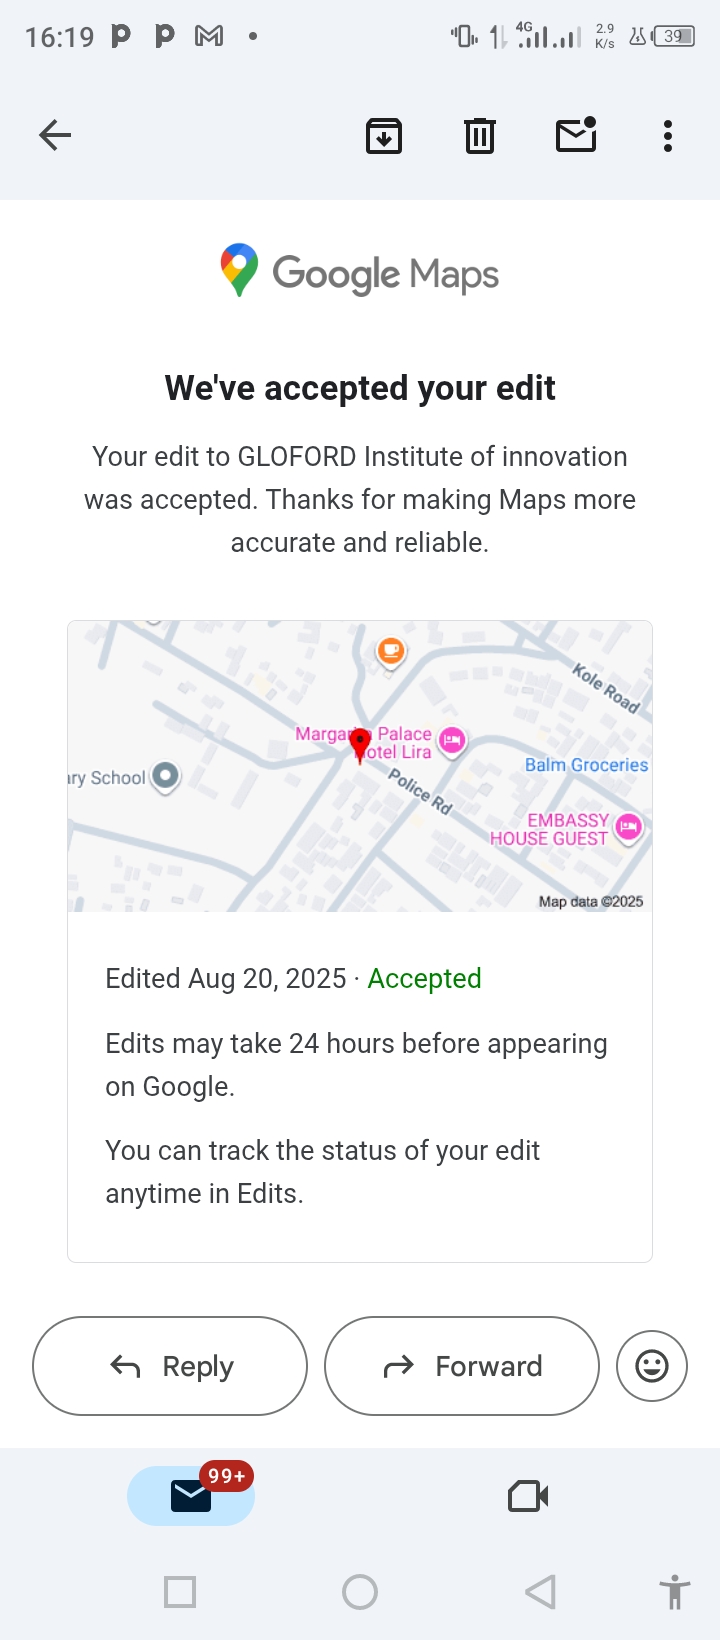Archive this email
Viewport: 720px width, 1640px height.
click(x=384, y=136)
